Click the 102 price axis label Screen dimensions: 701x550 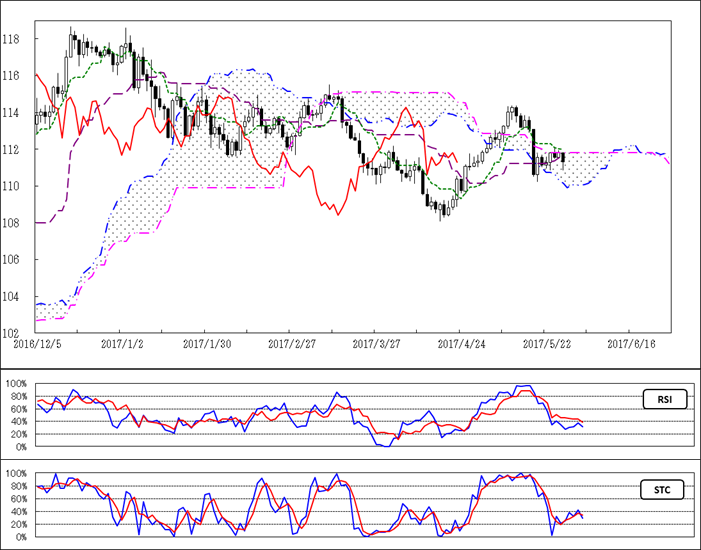[x=14, y=333]
